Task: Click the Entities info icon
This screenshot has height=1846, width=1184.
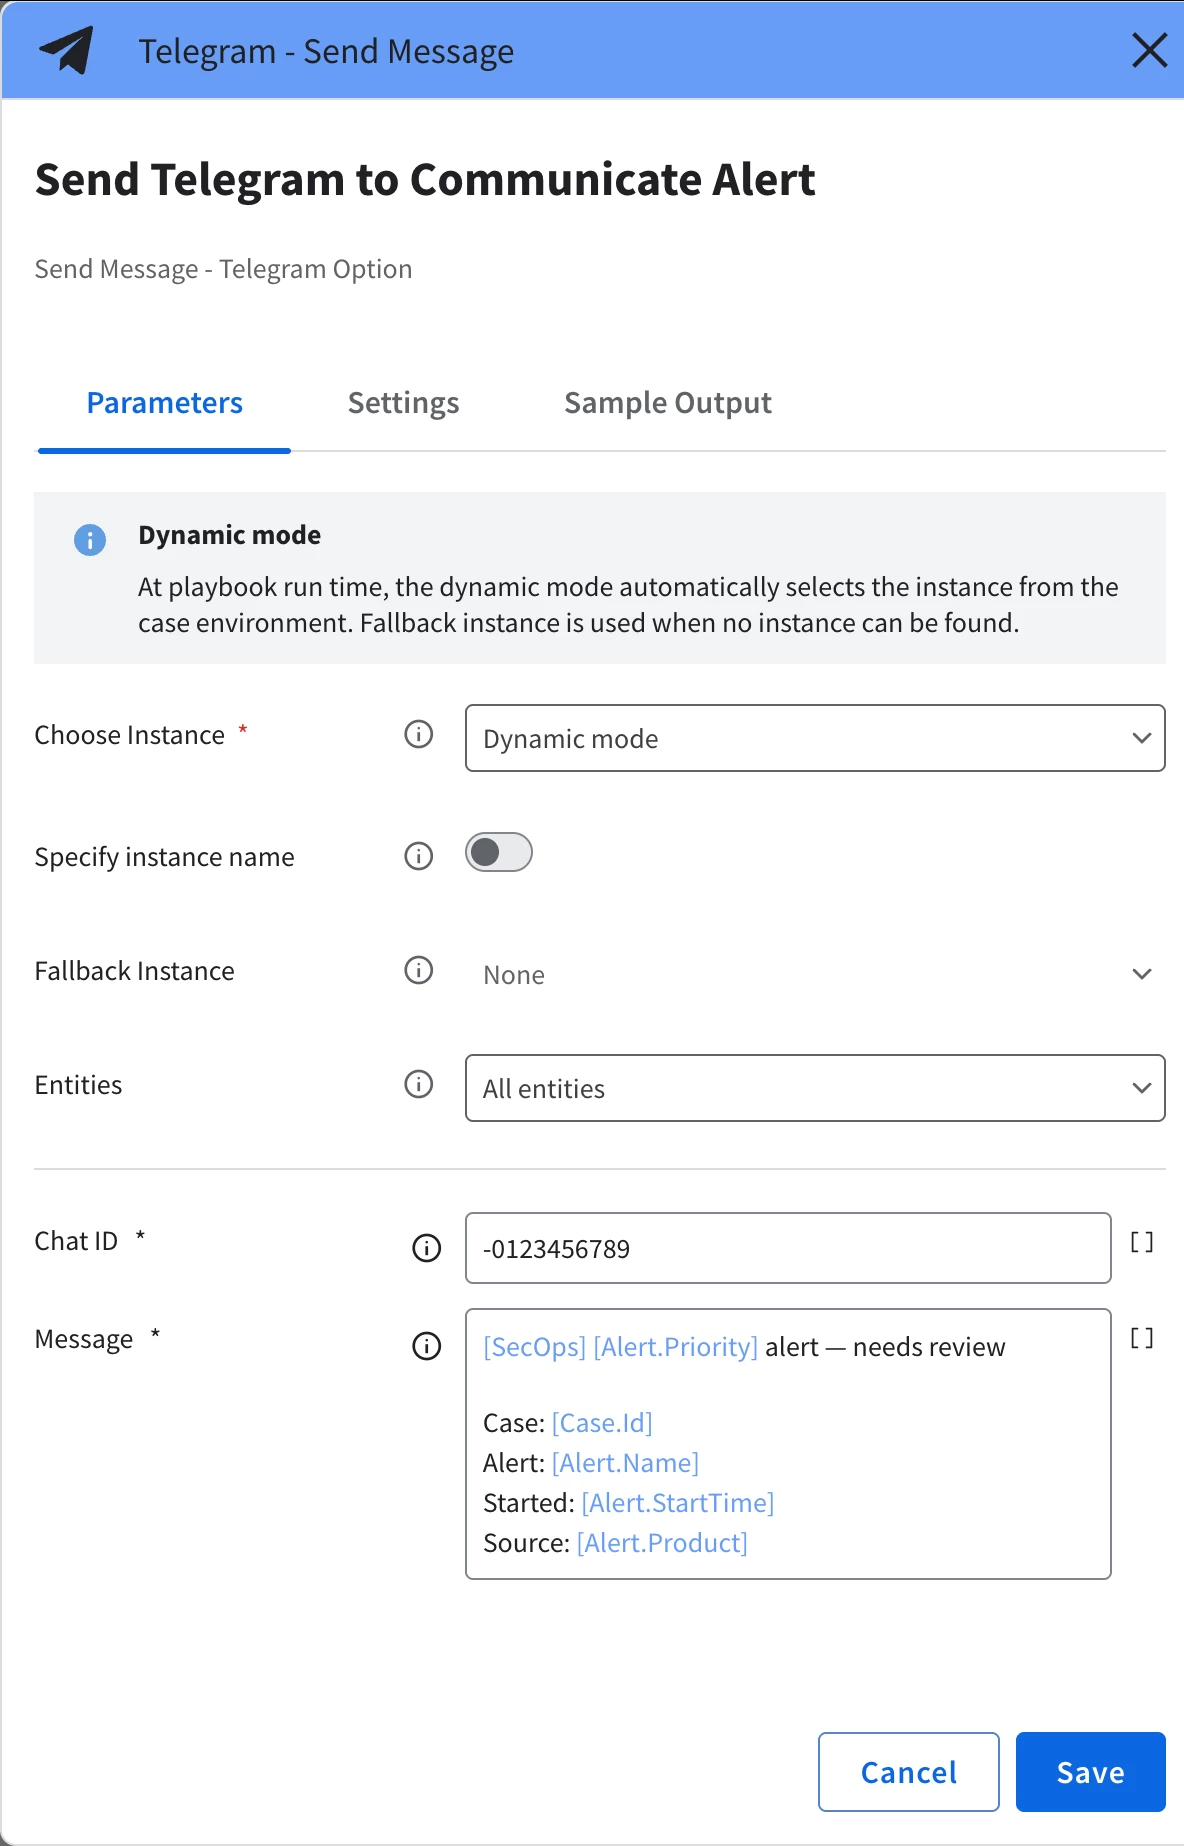Action: pyautogui.click(x=419, y=1084)
